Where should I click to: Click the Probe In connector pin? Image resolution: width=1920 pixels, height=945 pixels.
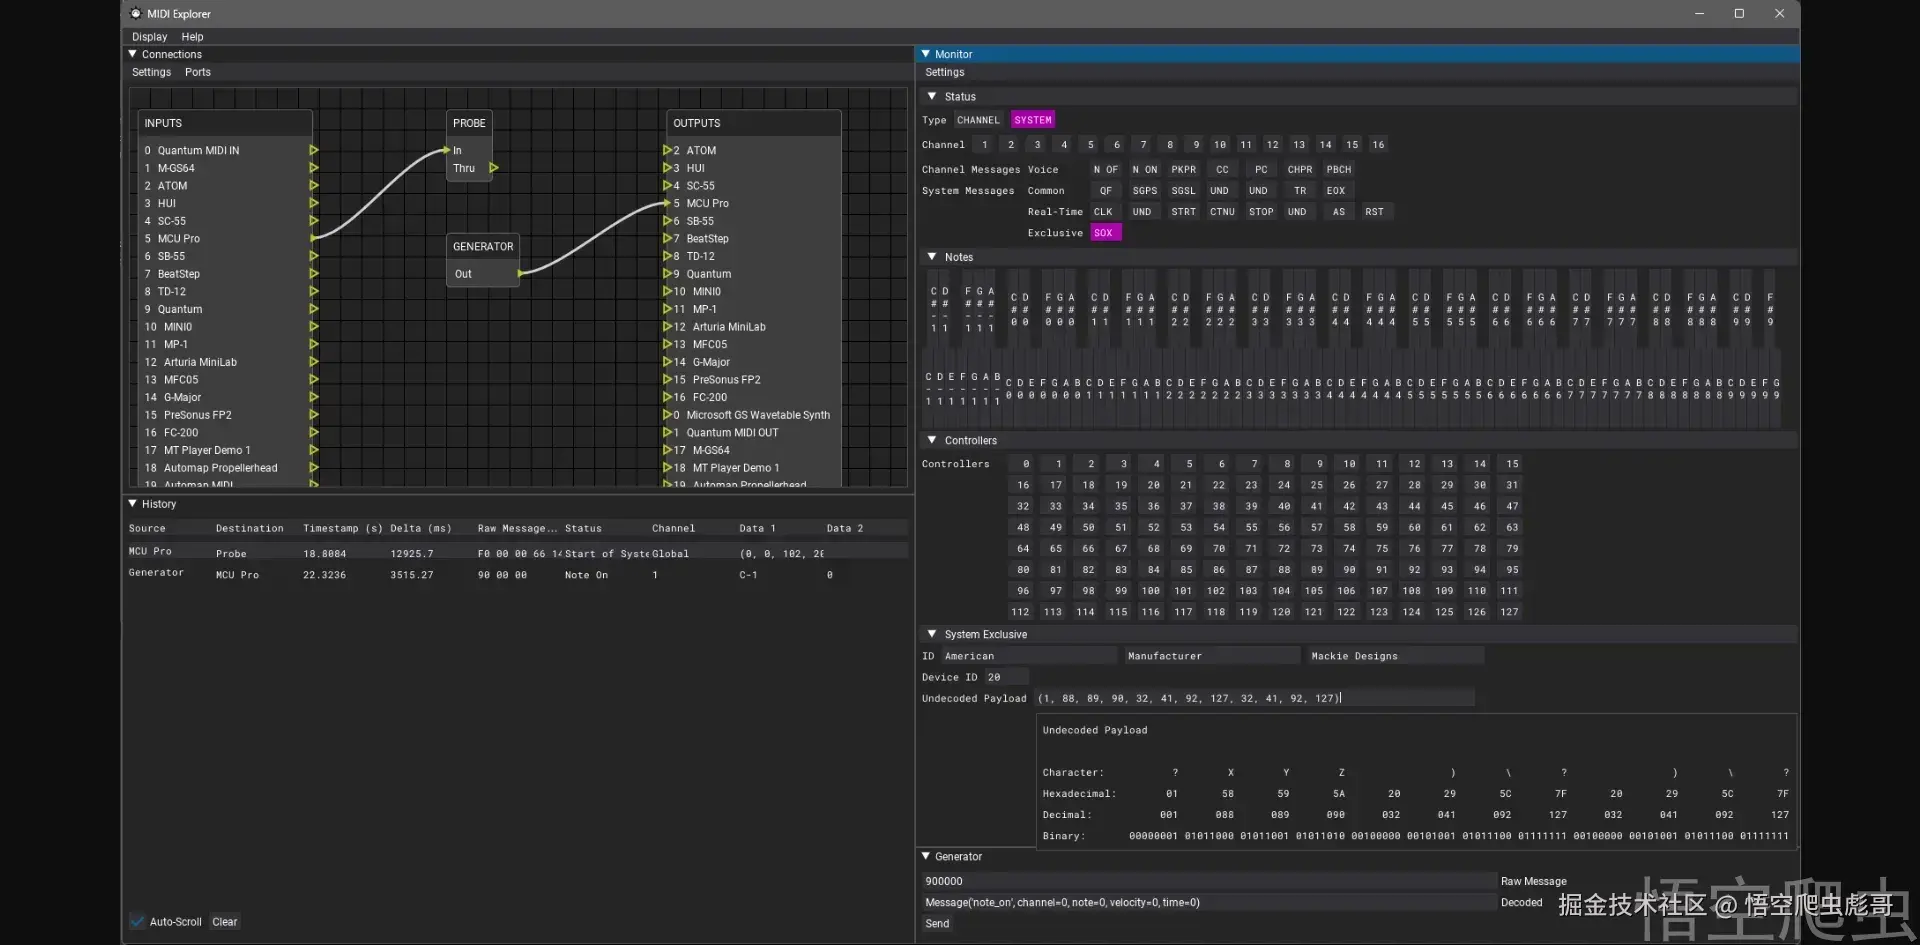pos(446,151)
